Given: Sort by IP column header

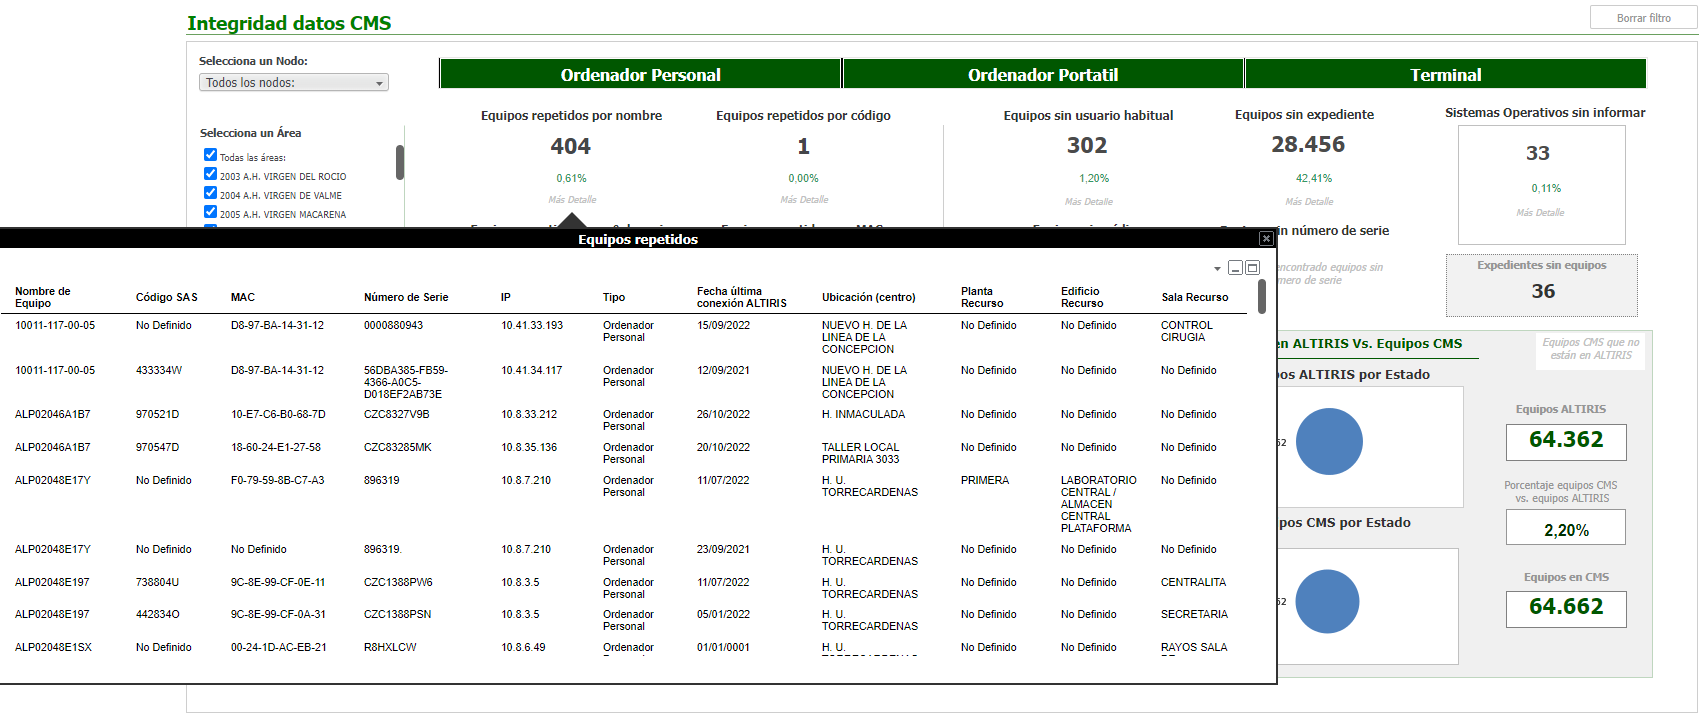Looking at the screenshot, I should (x=506, y=297).
